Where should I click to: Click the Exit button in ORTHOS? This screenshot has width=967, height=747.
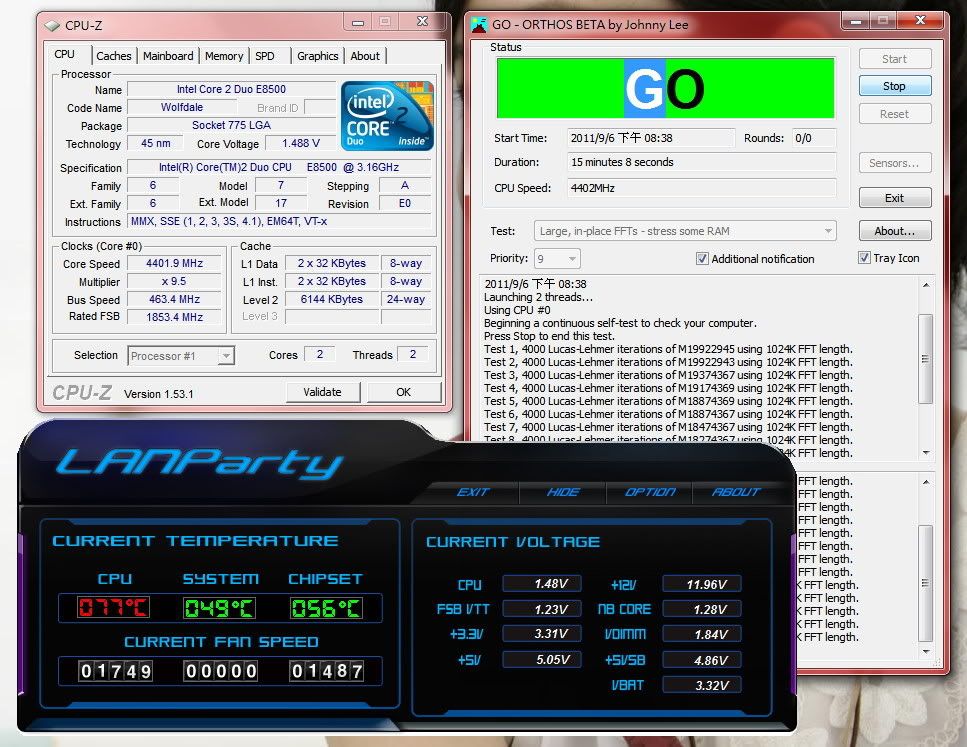pos(894,198)
